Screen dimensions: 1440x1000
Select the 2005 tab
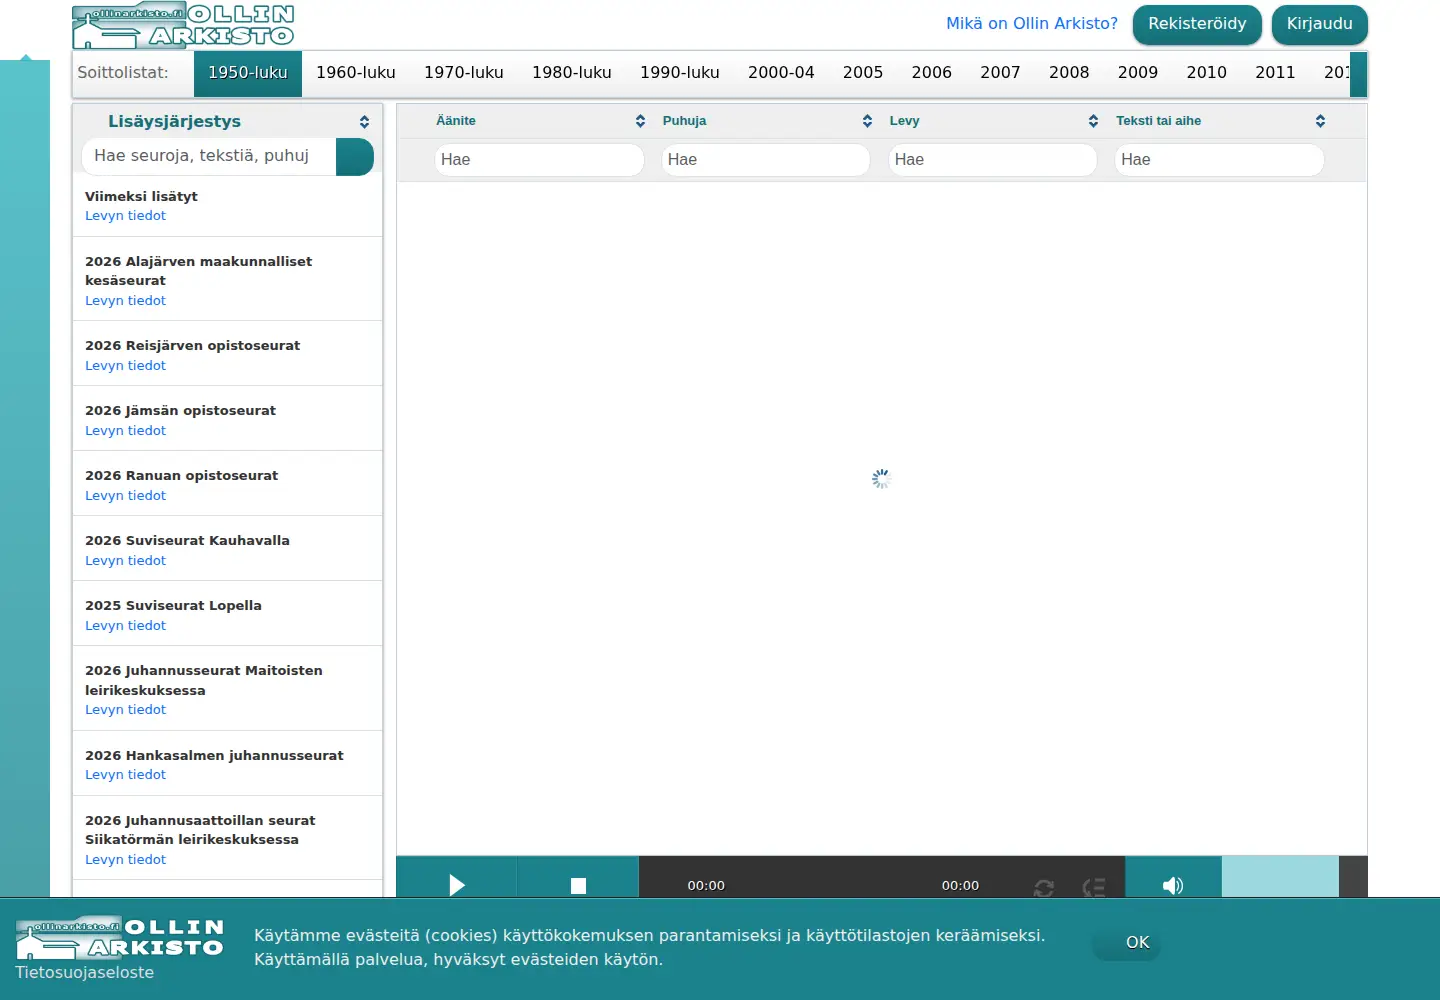pyautogui.click(x=863, y=73)
